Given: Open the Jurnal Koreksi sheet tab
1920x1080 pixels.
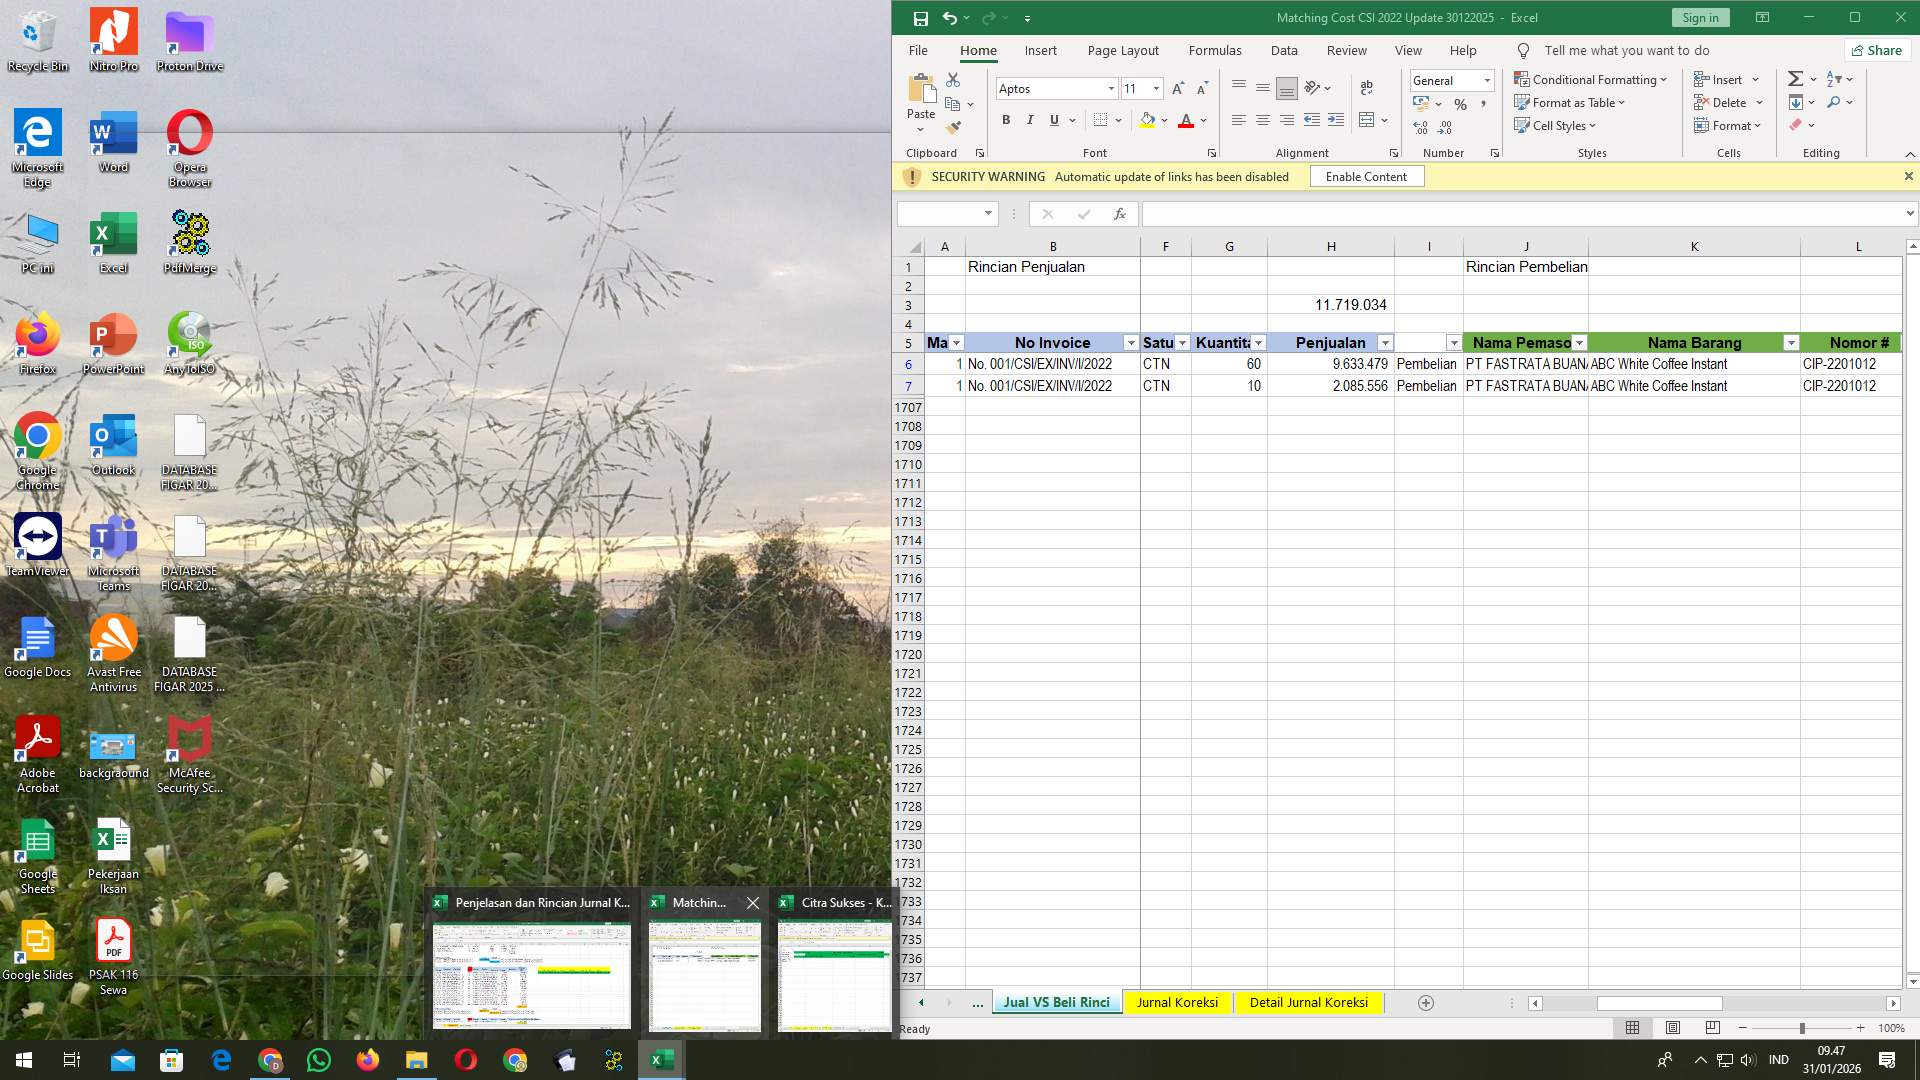Looking at the screenshot, I should [x=1178, y=1002].
